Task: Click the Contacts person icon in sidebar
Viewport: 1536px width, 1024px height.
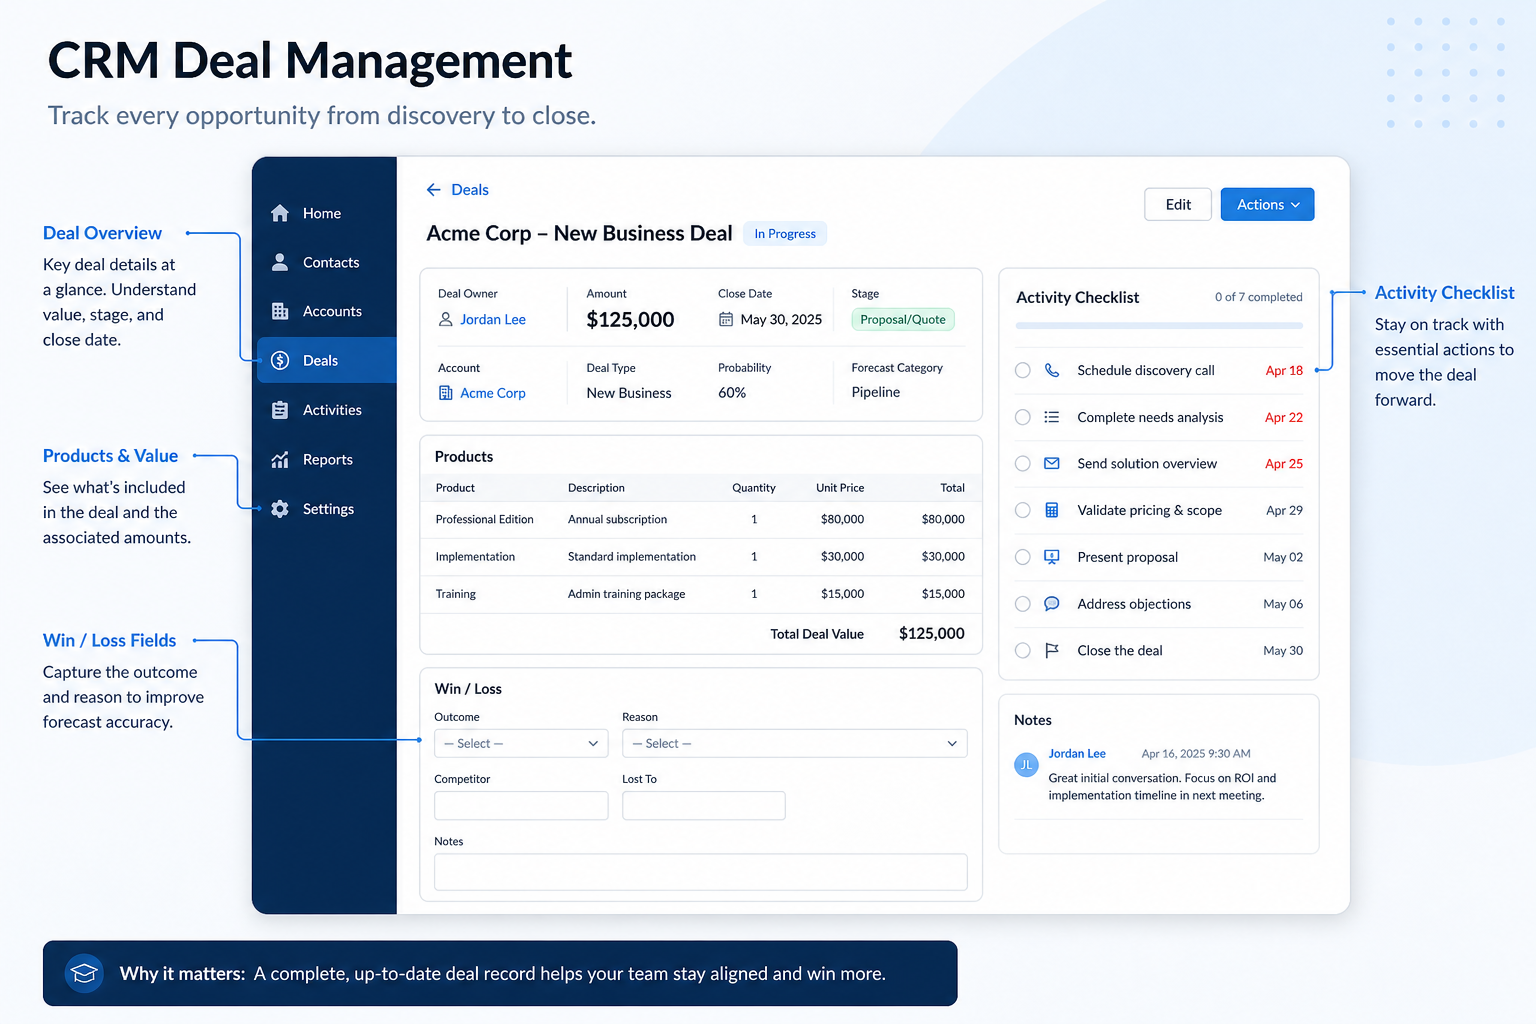Action: click(x=280, y=262)
